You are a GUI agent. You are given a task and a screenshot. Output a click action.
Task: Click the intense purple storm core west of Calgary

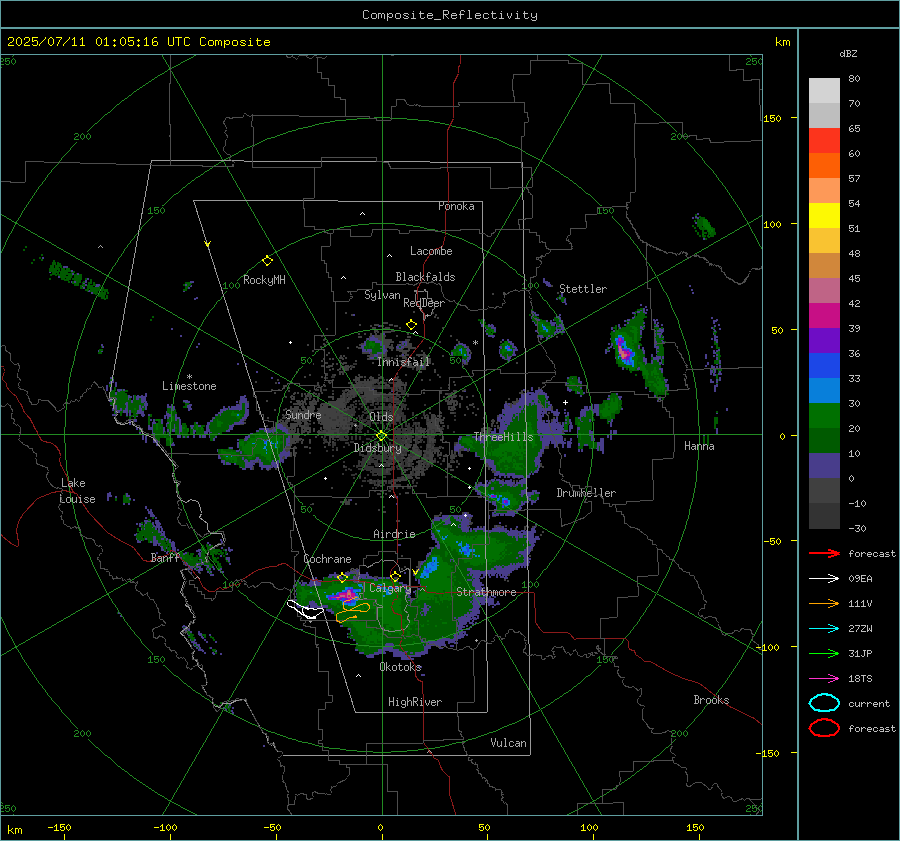[346, 595]
